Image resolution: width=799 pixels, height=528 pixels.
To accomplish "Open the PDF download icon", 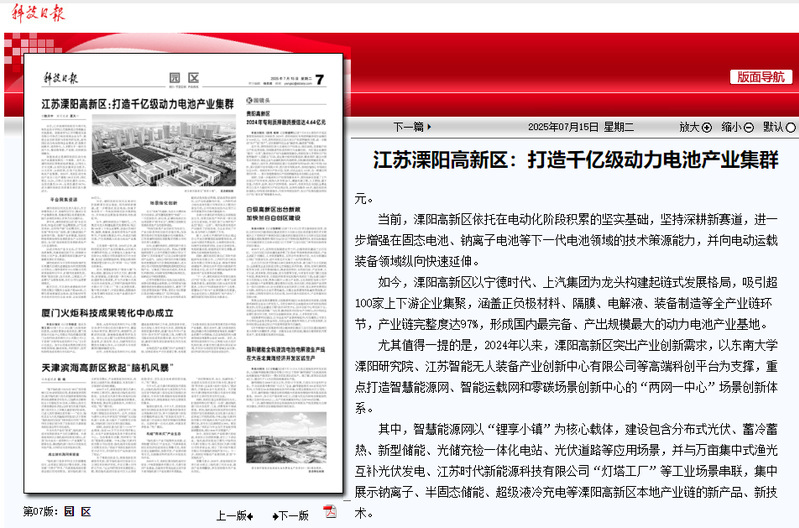I will tap(329, 514).
